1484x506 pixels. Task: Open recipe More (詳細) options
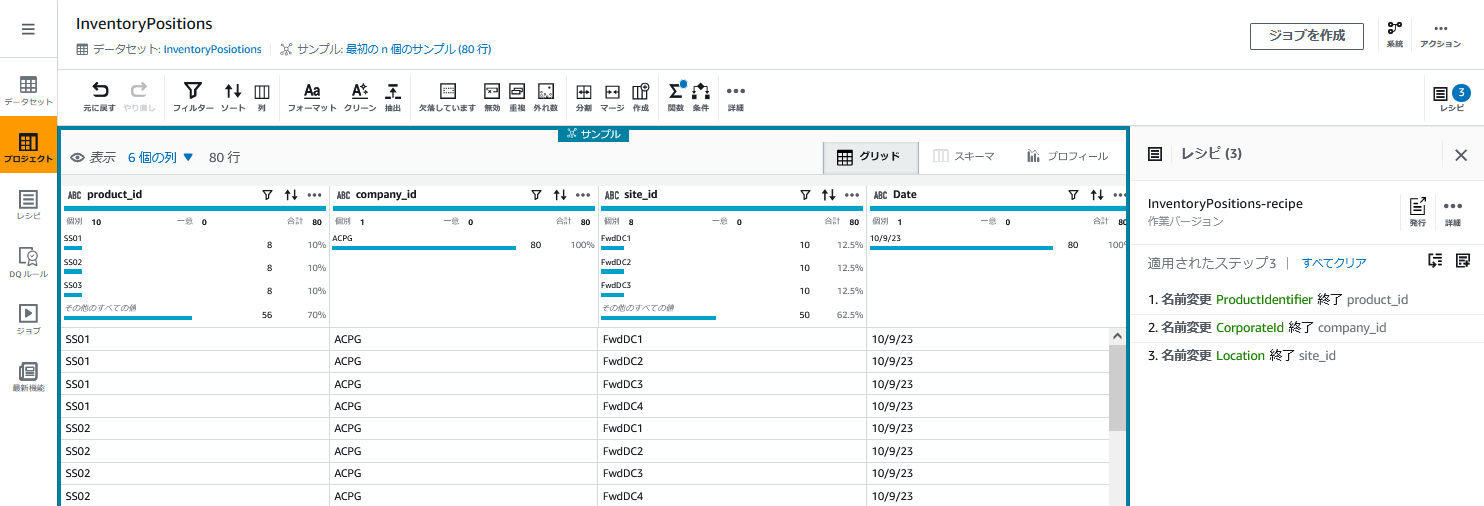(1452, 212)
